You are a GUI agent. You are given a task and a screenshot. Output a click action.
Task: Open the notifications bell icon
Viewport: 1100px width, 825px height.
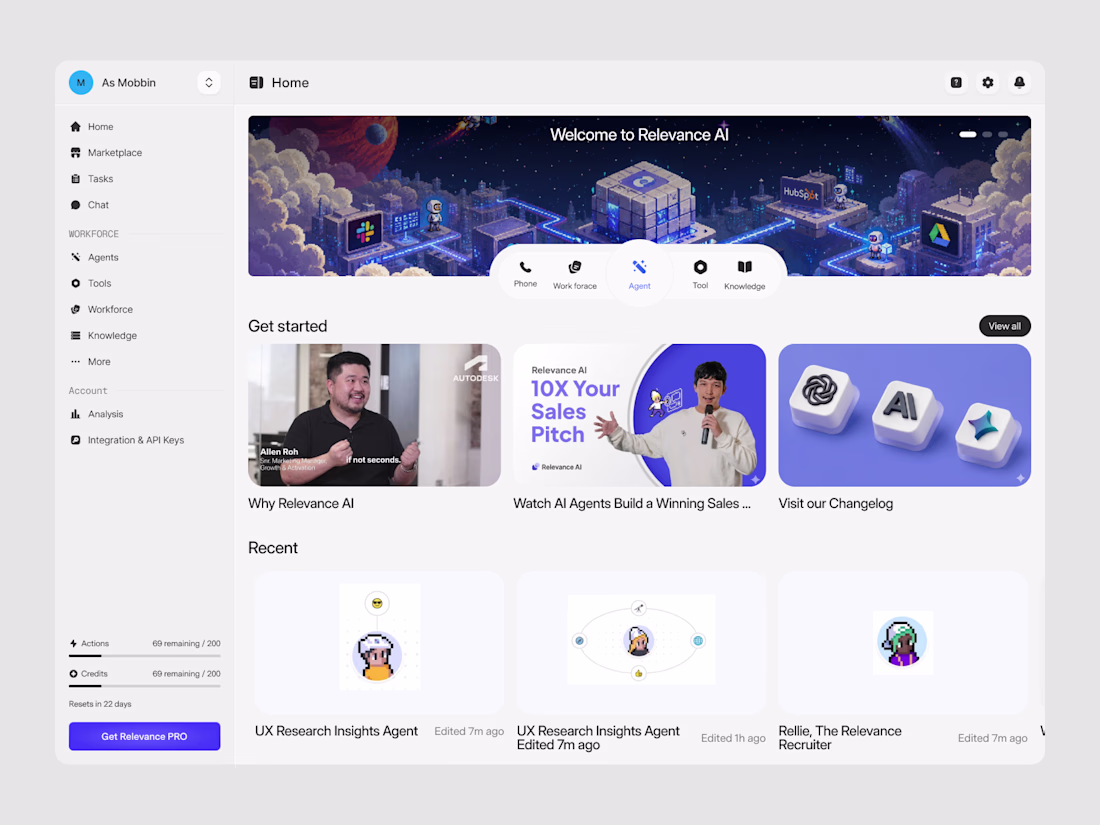(1019, 83)
